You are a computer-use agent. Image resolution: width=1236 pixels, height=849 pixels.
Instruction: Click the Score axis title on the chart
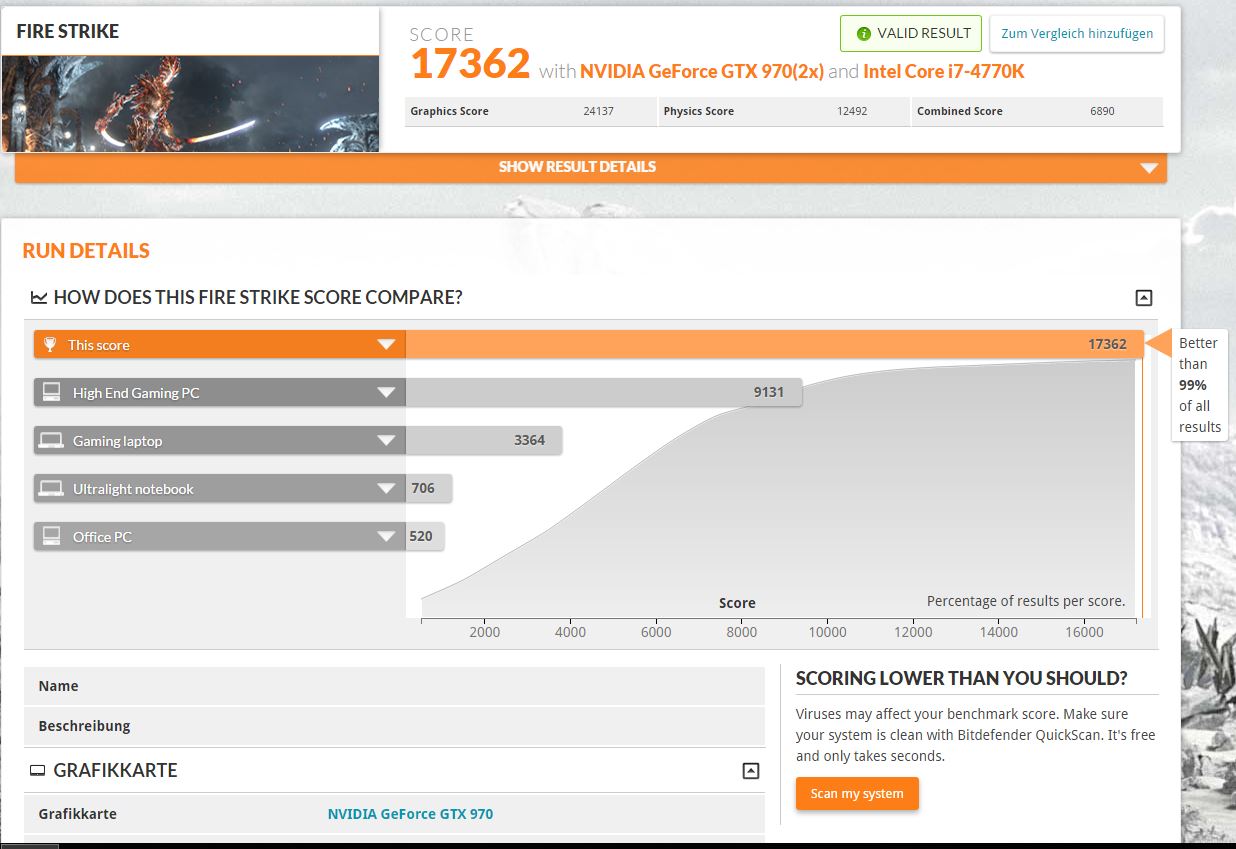click(x=737, y=603)
